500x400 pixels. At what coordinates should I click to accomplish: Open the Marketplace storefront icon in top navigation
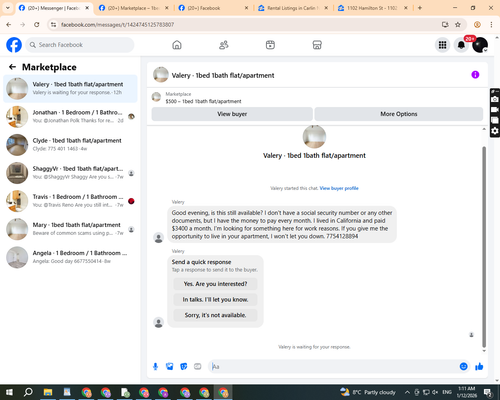[317, 45]
